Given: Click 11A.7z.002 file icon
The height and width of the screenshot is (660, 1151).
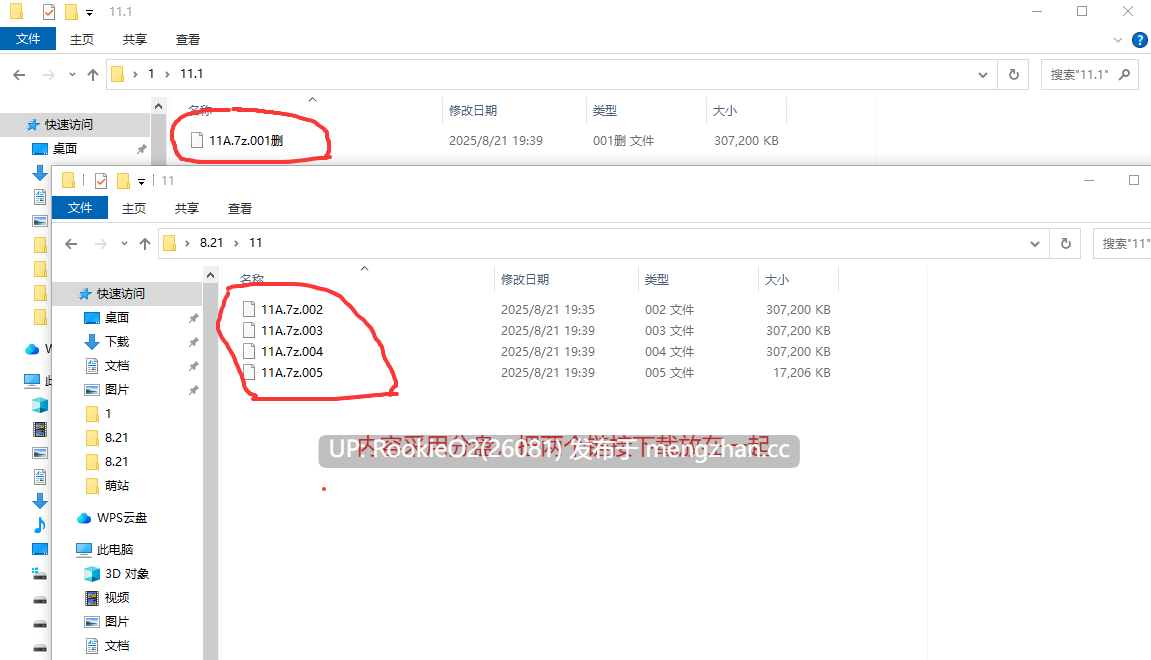Looking at the screenshot, I should coord(249,310).
